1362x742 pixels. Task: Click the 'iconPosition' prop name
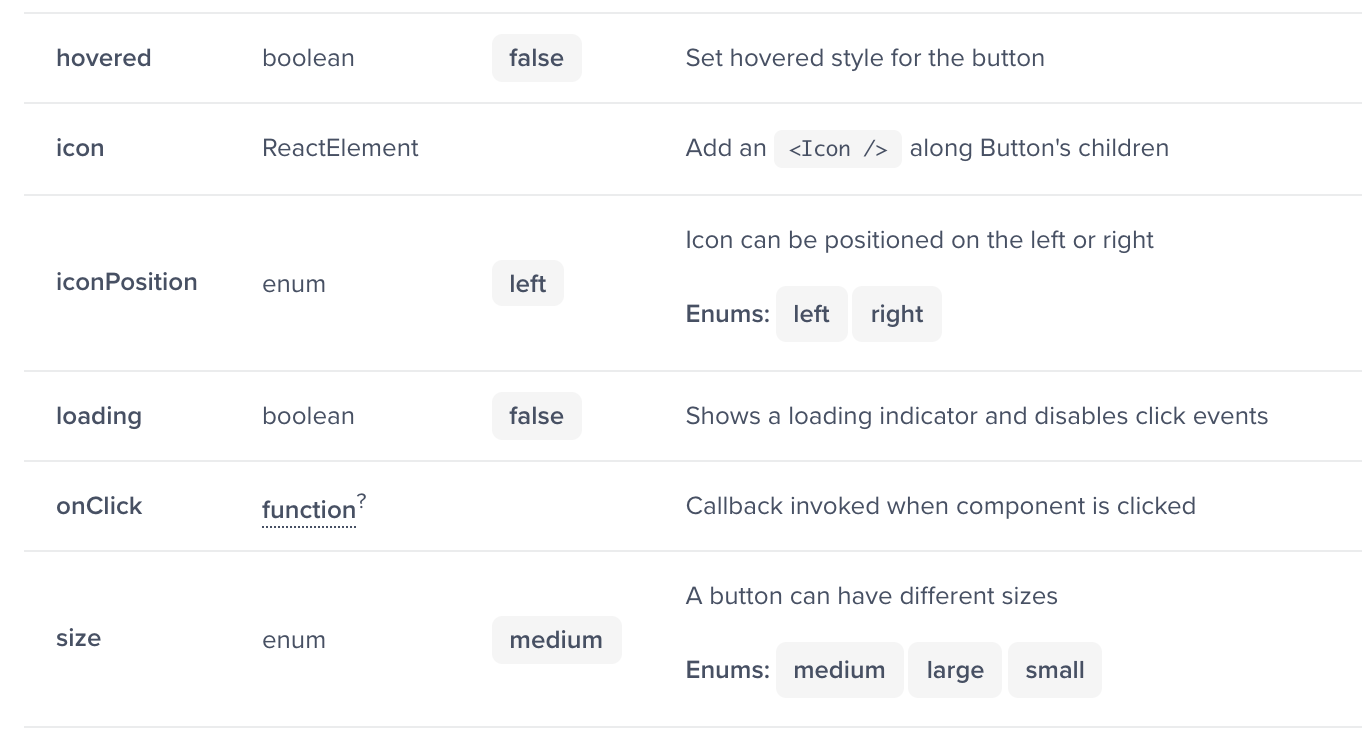coord(126,282)
